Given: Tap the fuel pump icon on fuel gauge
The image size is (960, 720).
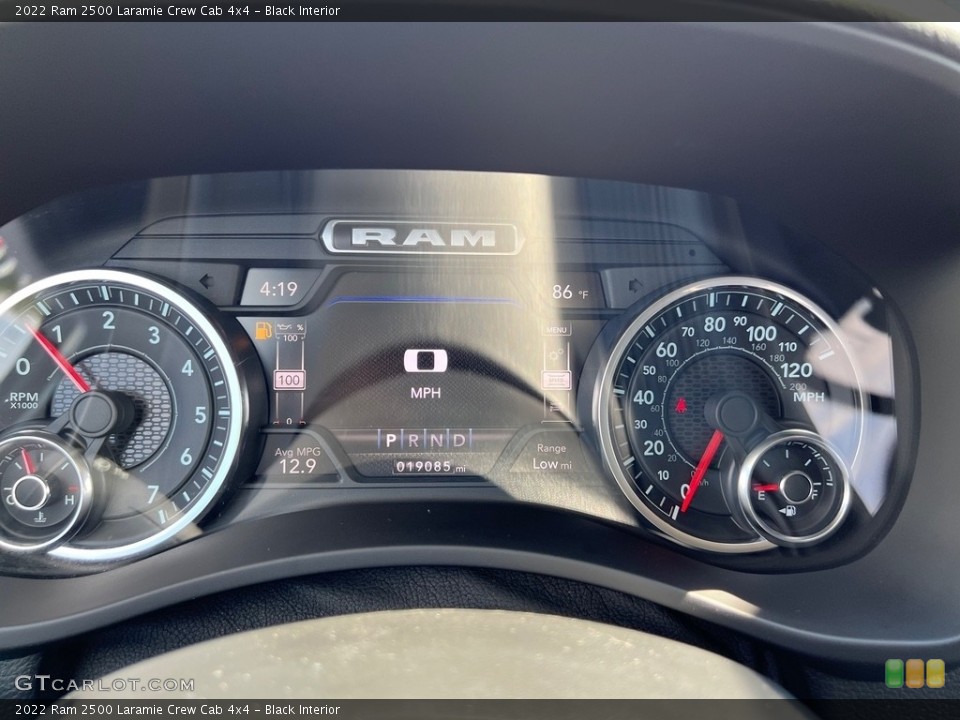Looking at the screenshot, I should click(788, 511).
